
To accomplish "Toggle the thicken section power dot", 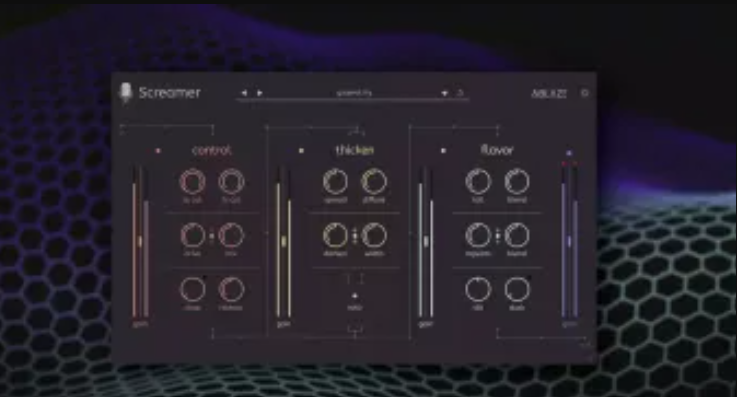I will (x=301, y=151).
